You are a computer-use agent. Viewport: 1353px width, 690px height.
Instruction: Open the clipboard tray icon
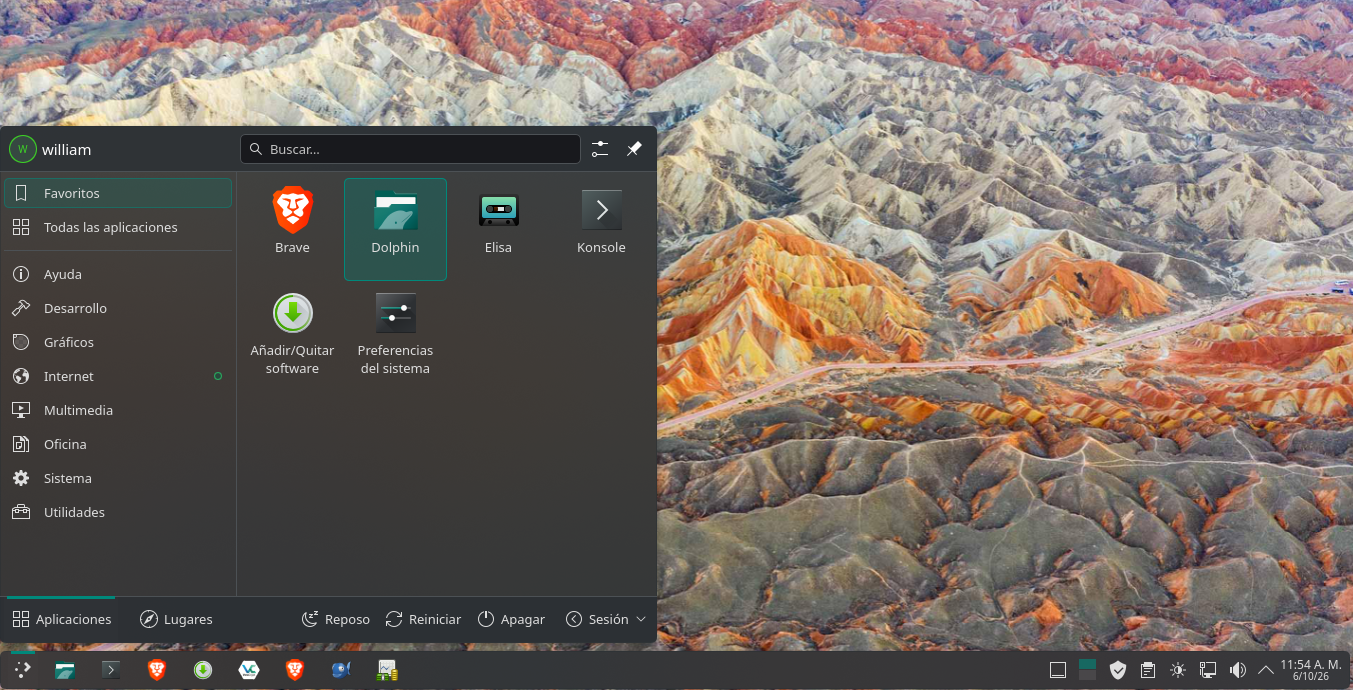pos(1148,670)
